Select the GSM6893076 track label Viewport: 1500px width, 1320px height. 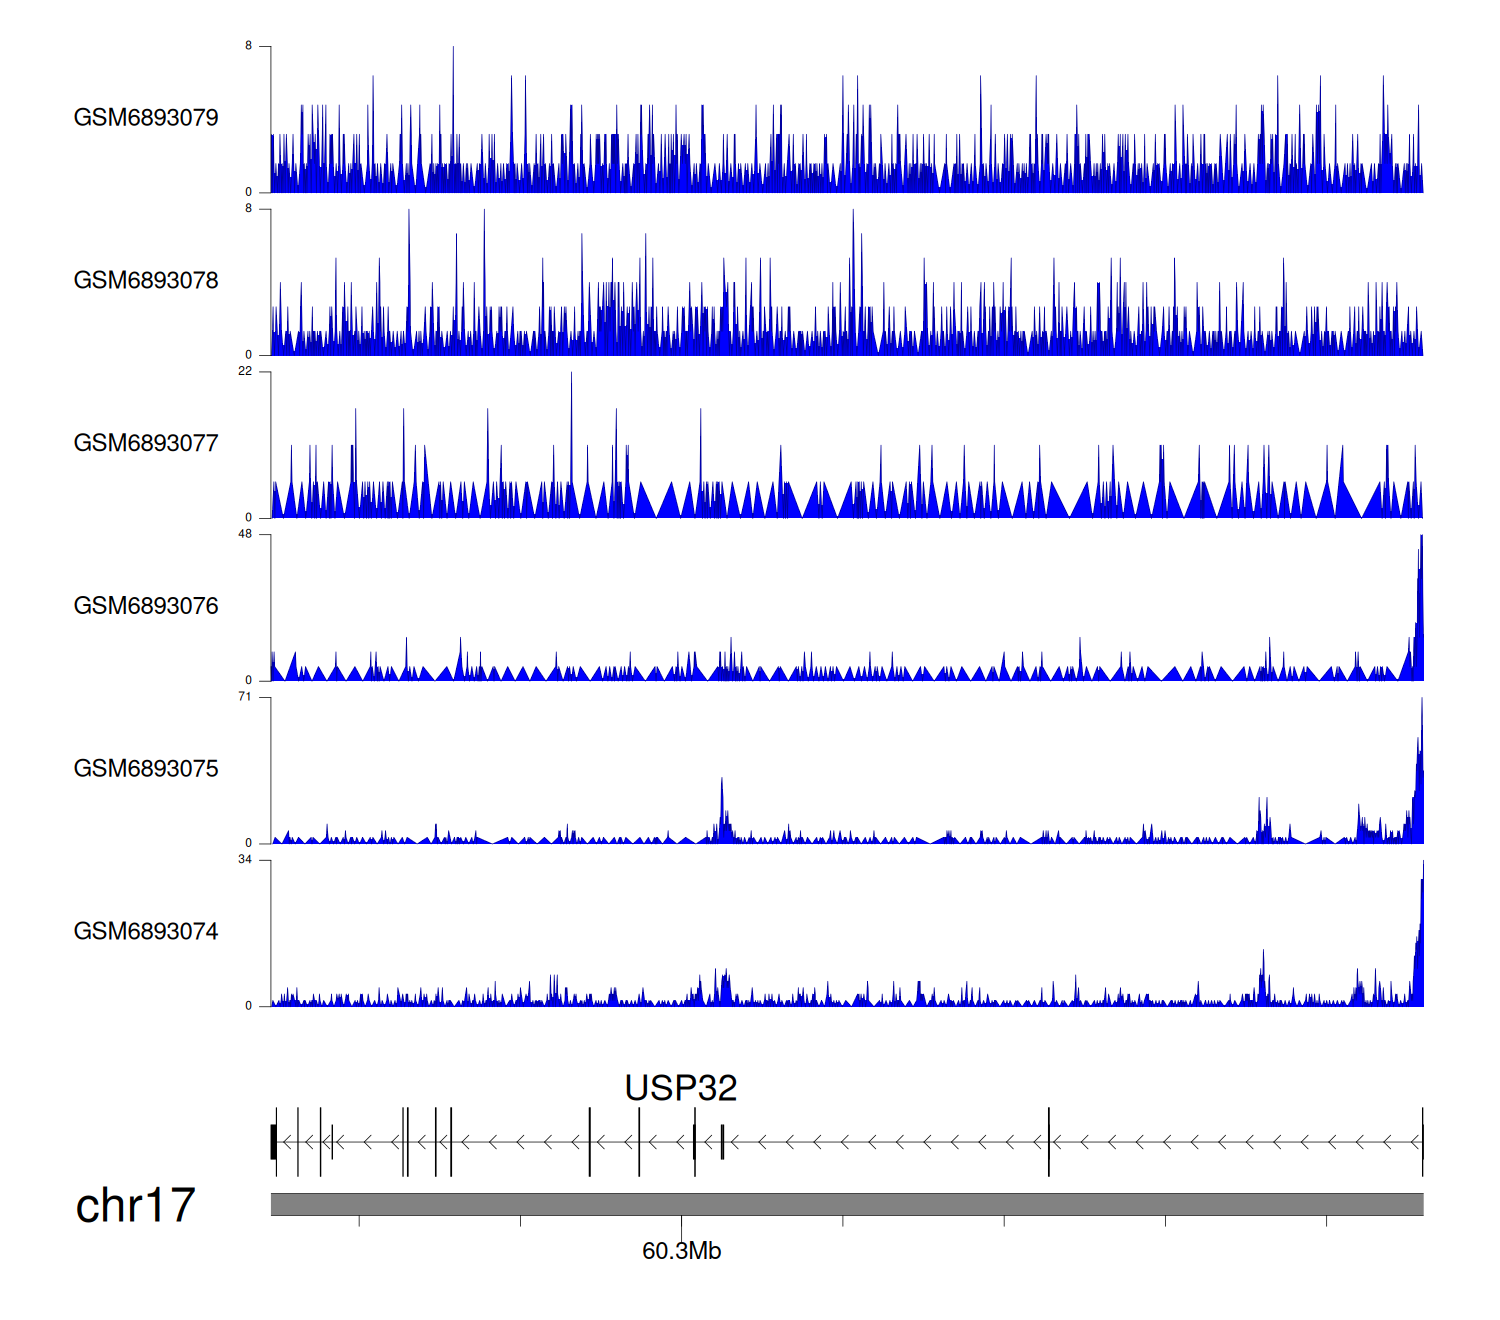pyautogui.click(x=146, y=607)
